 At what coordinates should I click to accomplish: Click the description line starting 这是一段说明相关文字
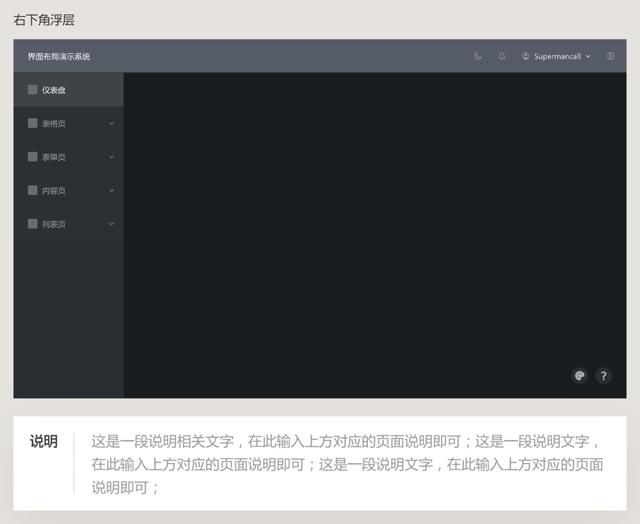[345, 441]
